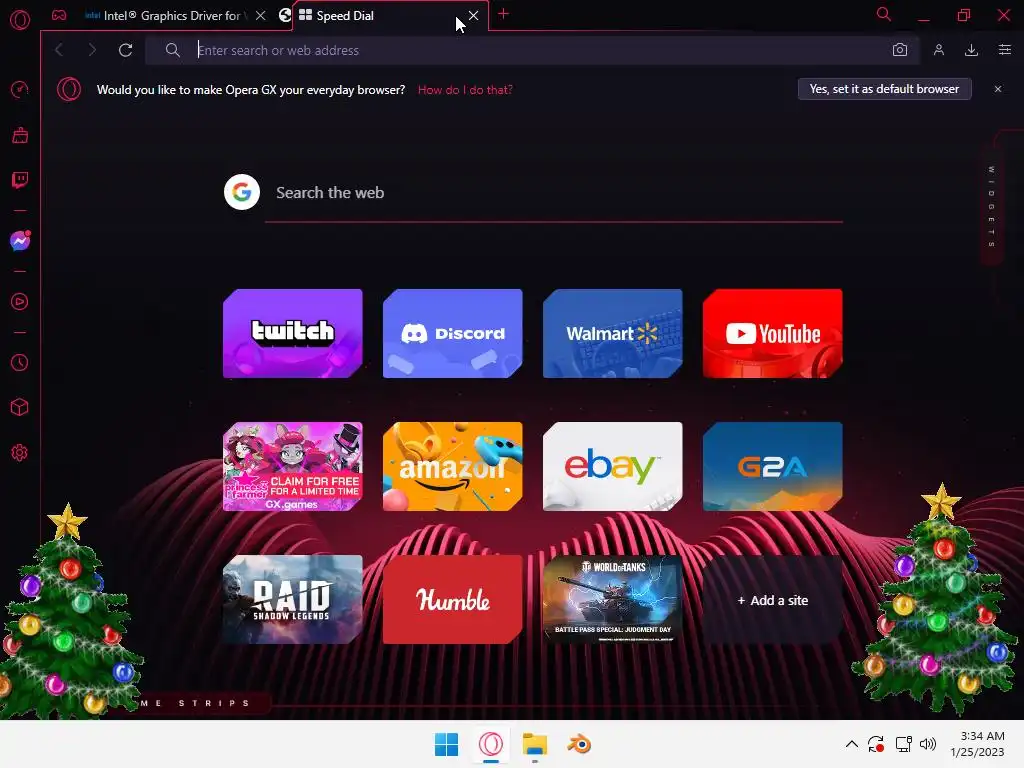Viewport: 1024px width, 768px height.
Task: Open GX Control speedometer icon in sidebar
Action: pyautogui.click(x=20, y=89)
